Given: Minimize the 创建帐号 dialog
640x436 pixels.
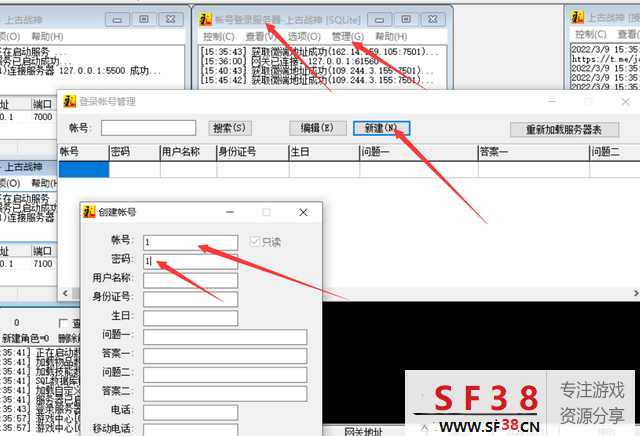Looking at the screenshot, I should click(230, 212).
